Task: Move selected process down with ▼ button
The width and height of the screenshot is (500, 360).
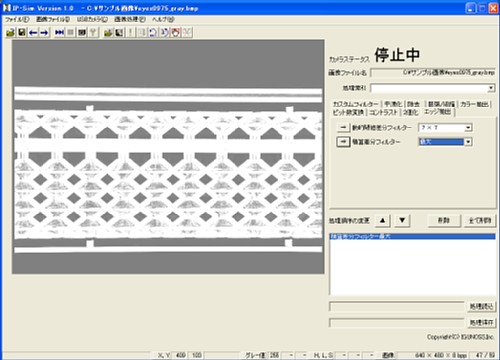Action: click(402, 220)
